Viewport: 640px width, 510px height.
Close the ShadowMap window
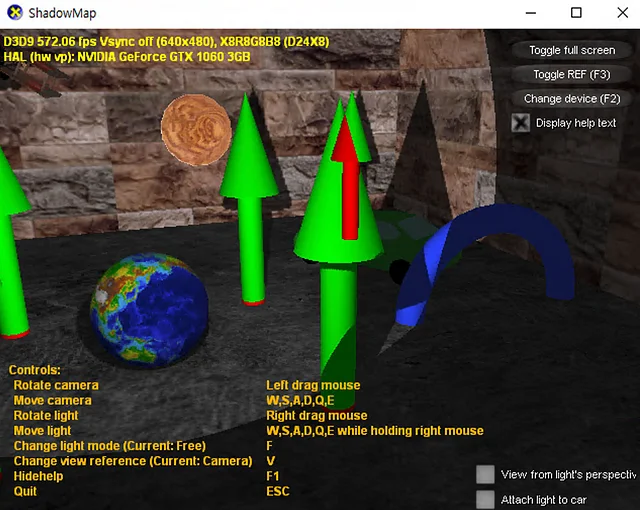[x=619, y=13]
